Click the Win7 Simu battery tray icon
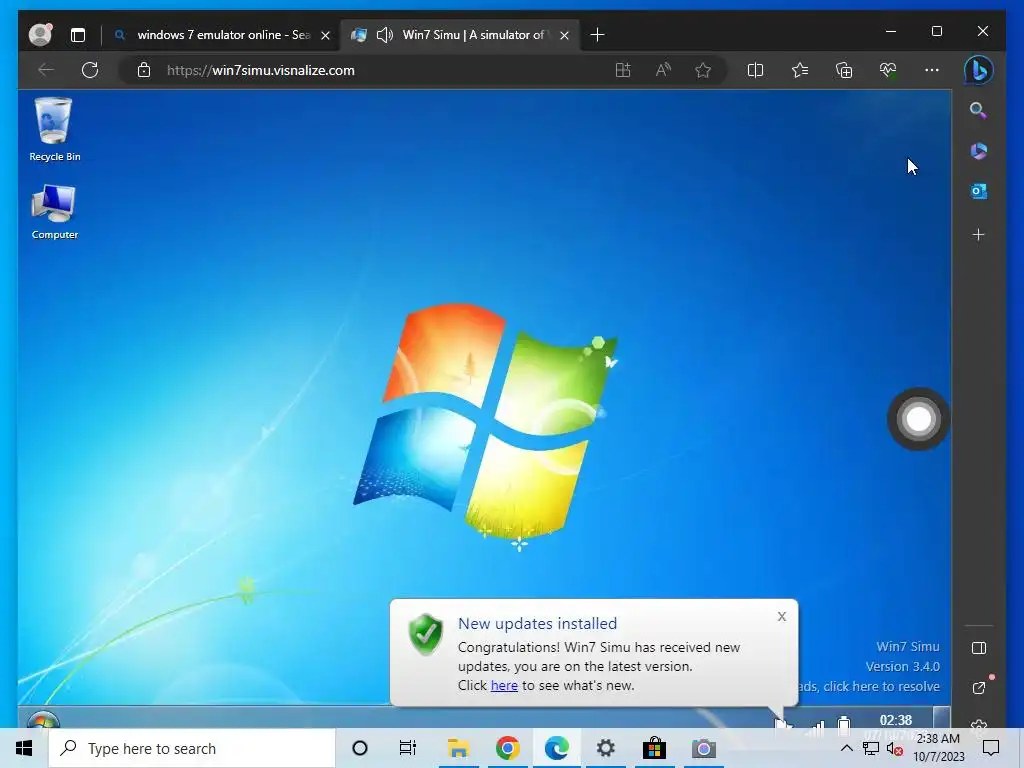This screenshot has width=1024, height=768. pos(844,722)
